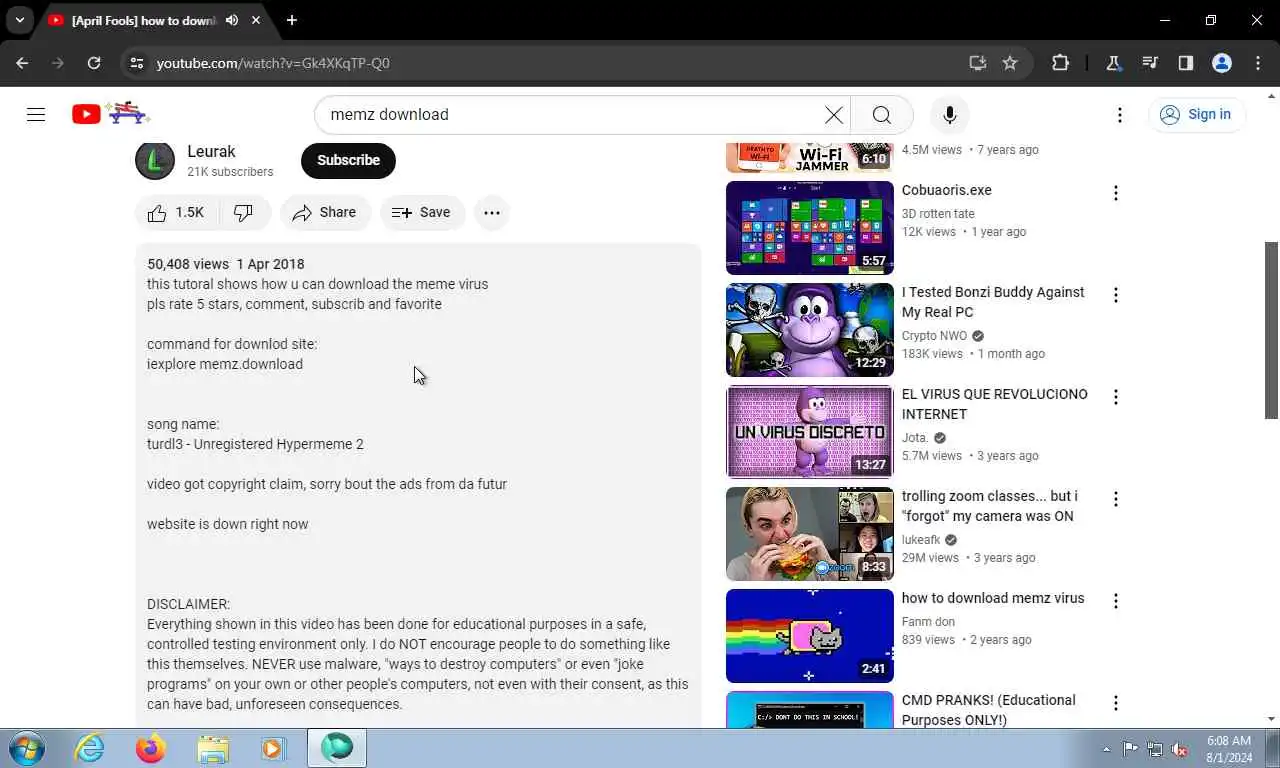Open trolling zoom classes video title
This screenshot has width=1280, height=768.
989,506
